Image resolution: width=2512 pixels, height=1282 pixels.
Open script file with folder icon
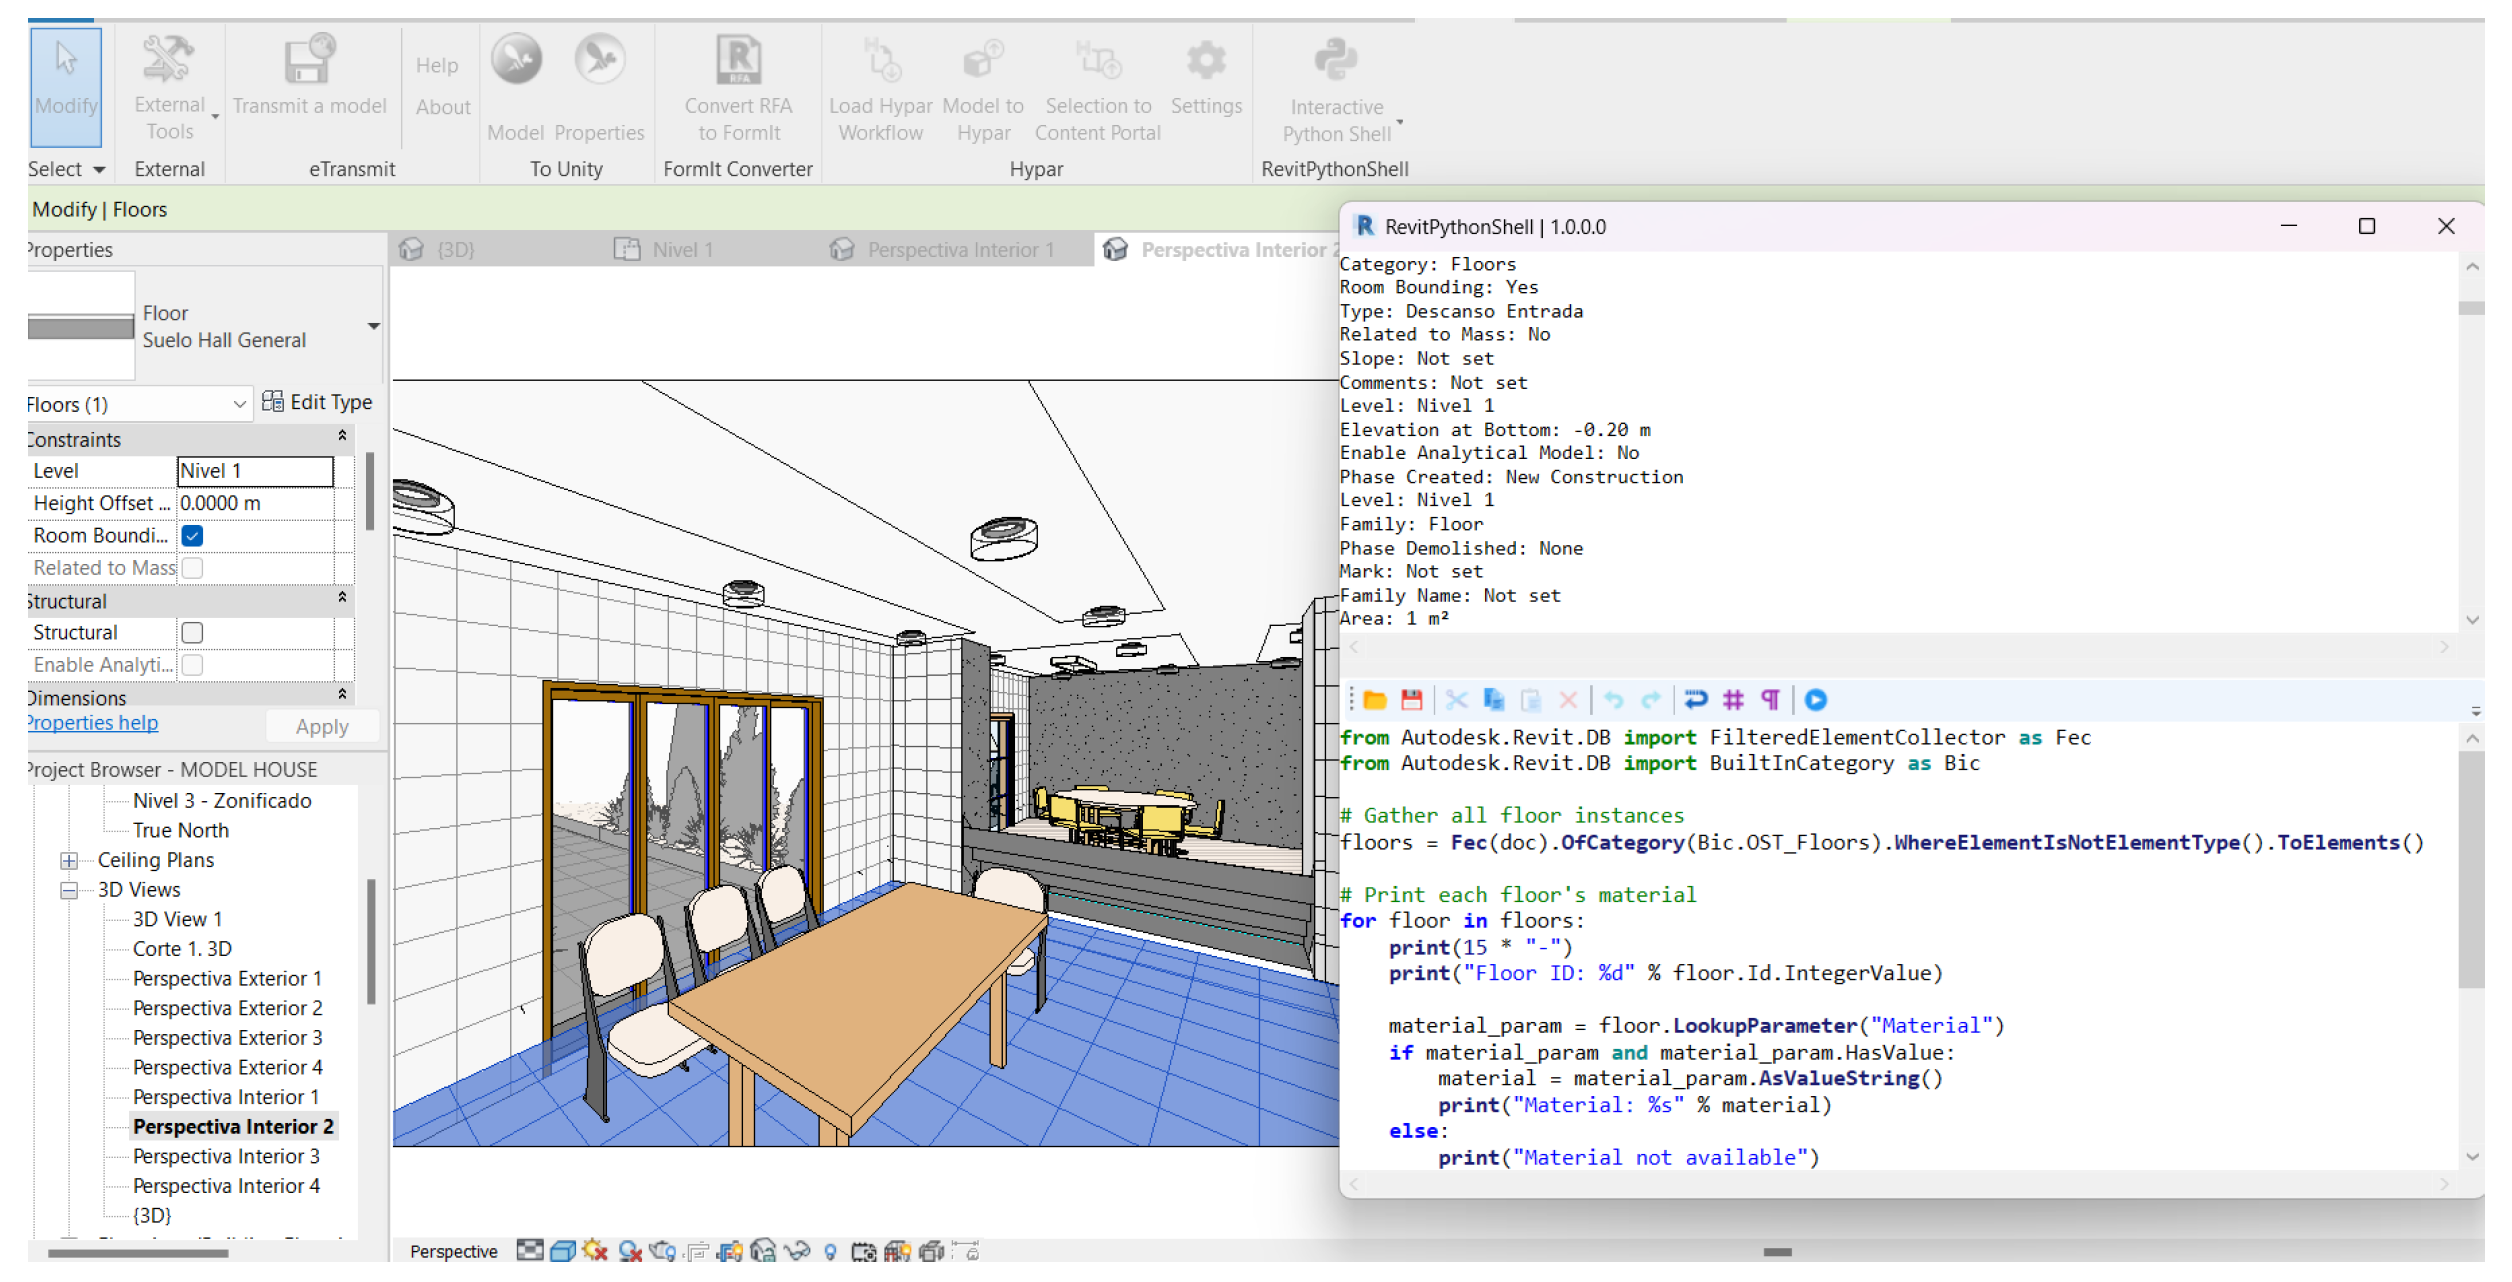(x=1375, y=700)
